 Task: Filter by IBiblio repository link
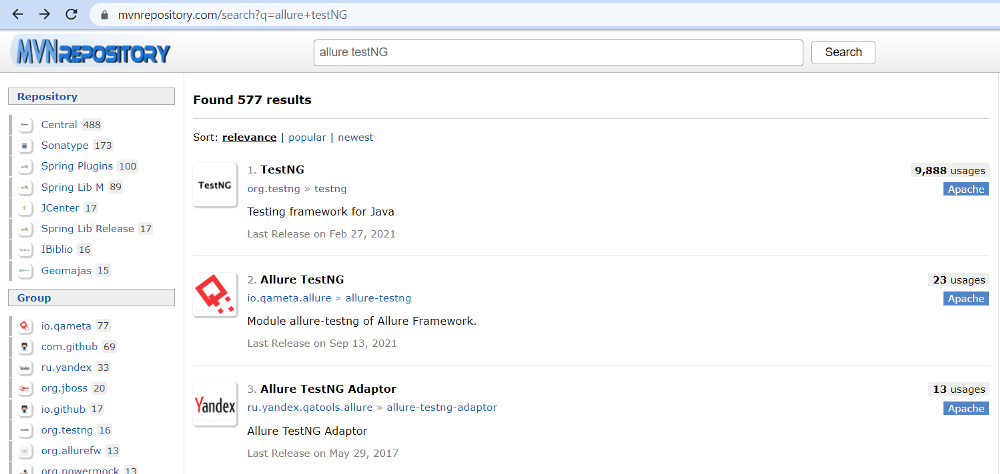(x=57, y=249)
